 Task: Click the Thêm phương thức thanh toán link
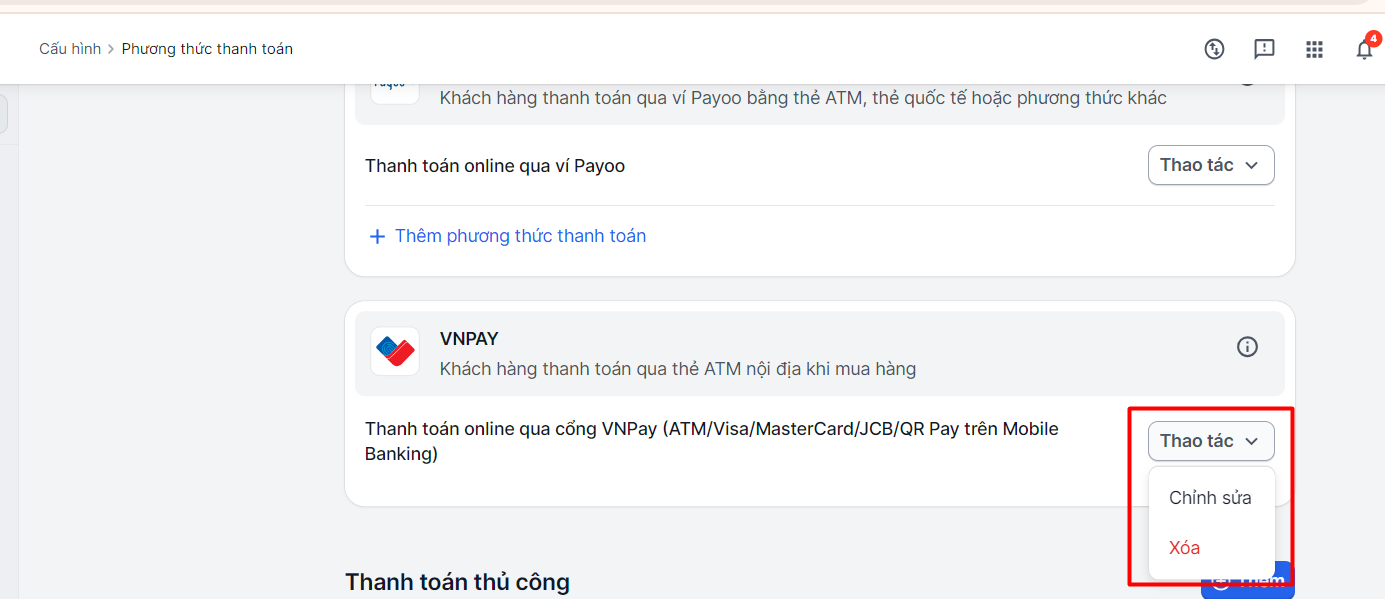pyautogui.click(x=520, y=236)
